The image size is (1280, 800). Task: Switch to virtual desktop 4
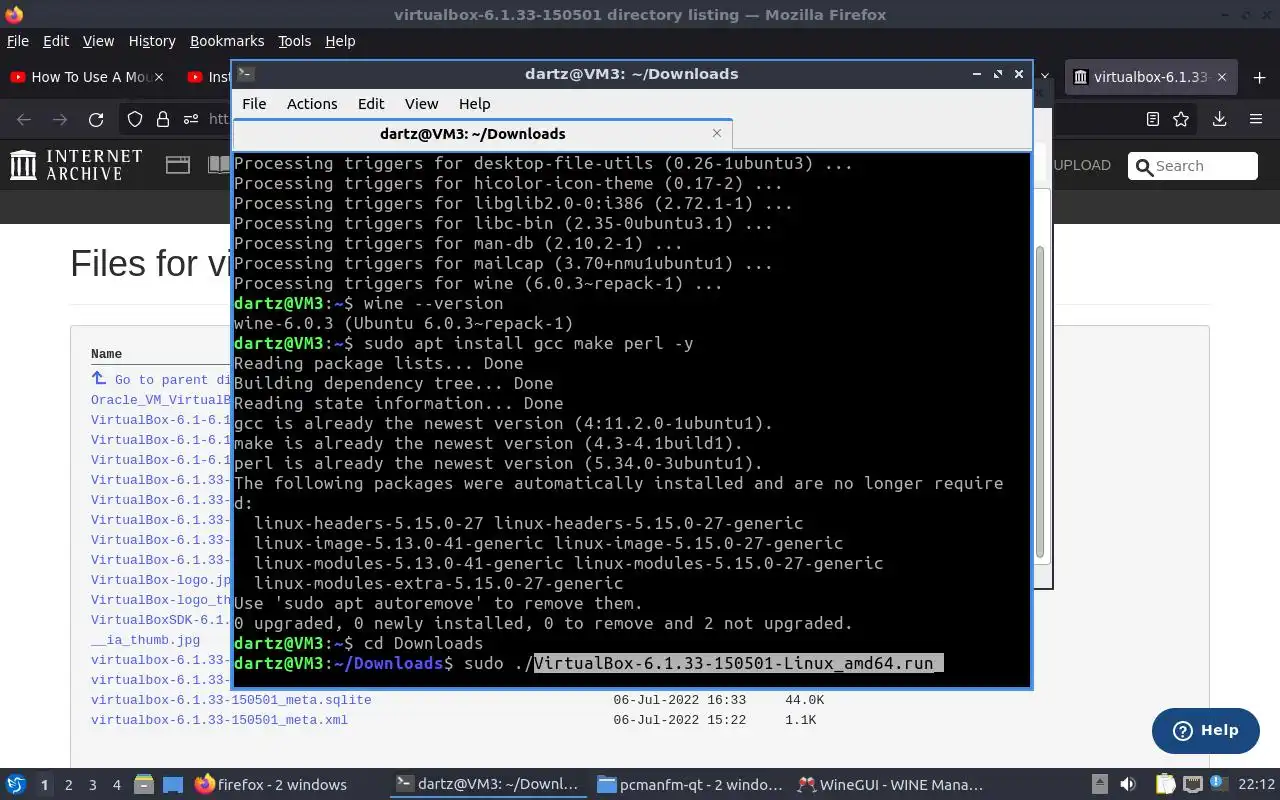[117, 785]
